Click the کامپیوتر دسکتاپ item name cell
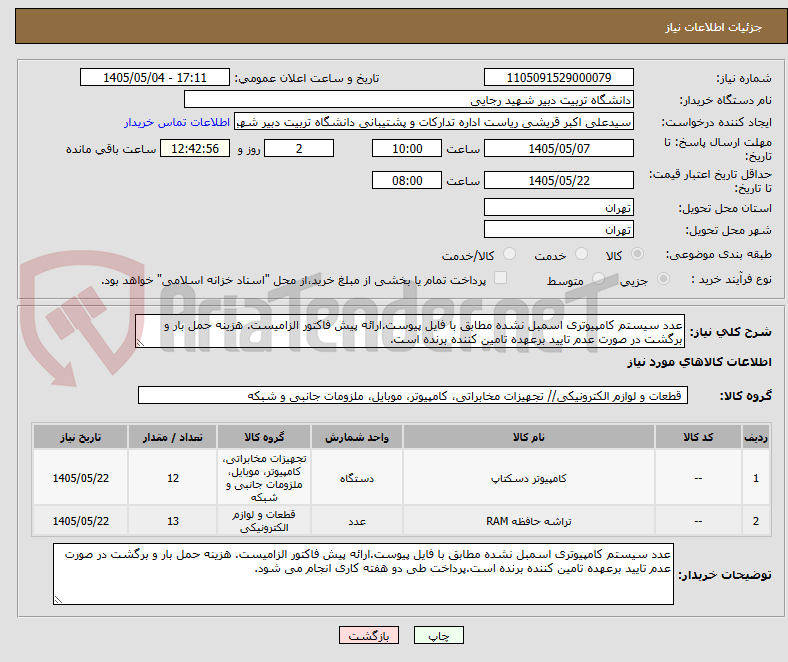Viewport: 788px width, 662px height. [x=529, y=478]
